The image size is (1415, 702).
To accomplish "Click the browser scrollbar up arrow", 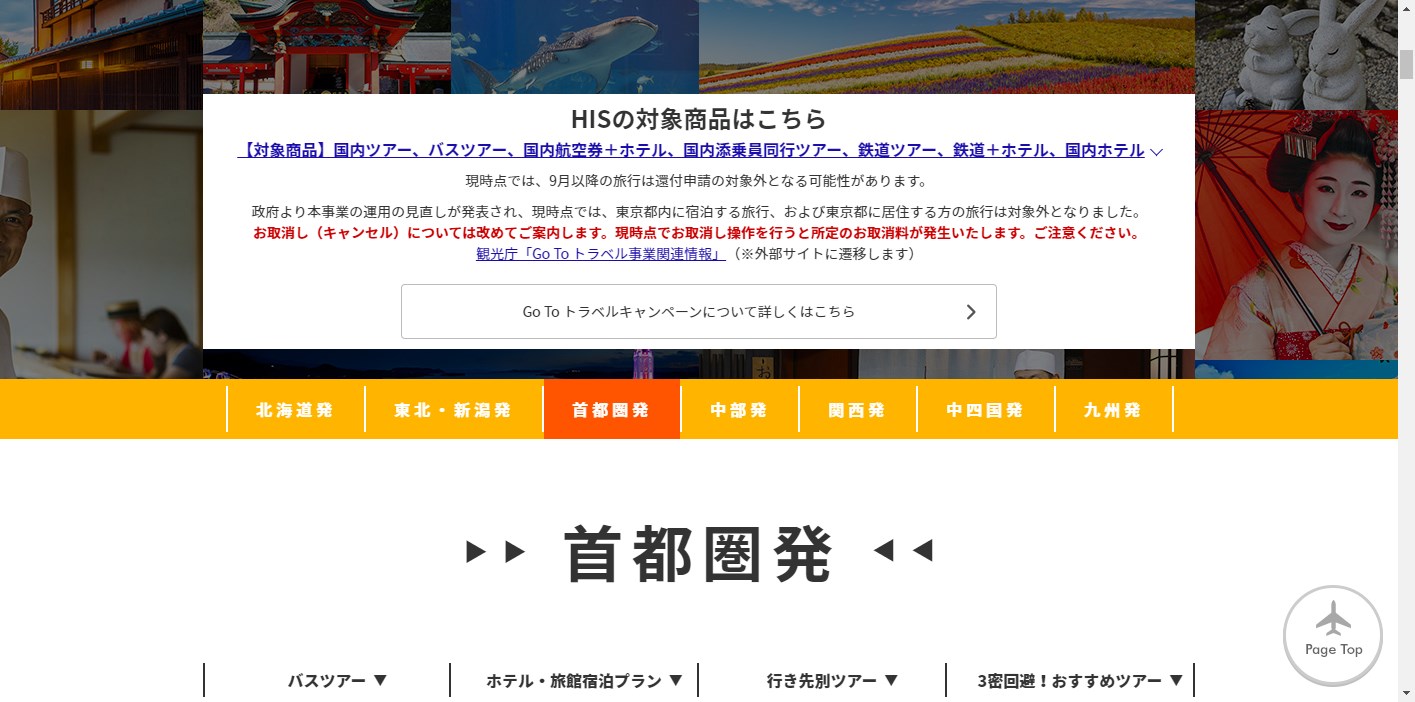I will (x=1406, y=8).
